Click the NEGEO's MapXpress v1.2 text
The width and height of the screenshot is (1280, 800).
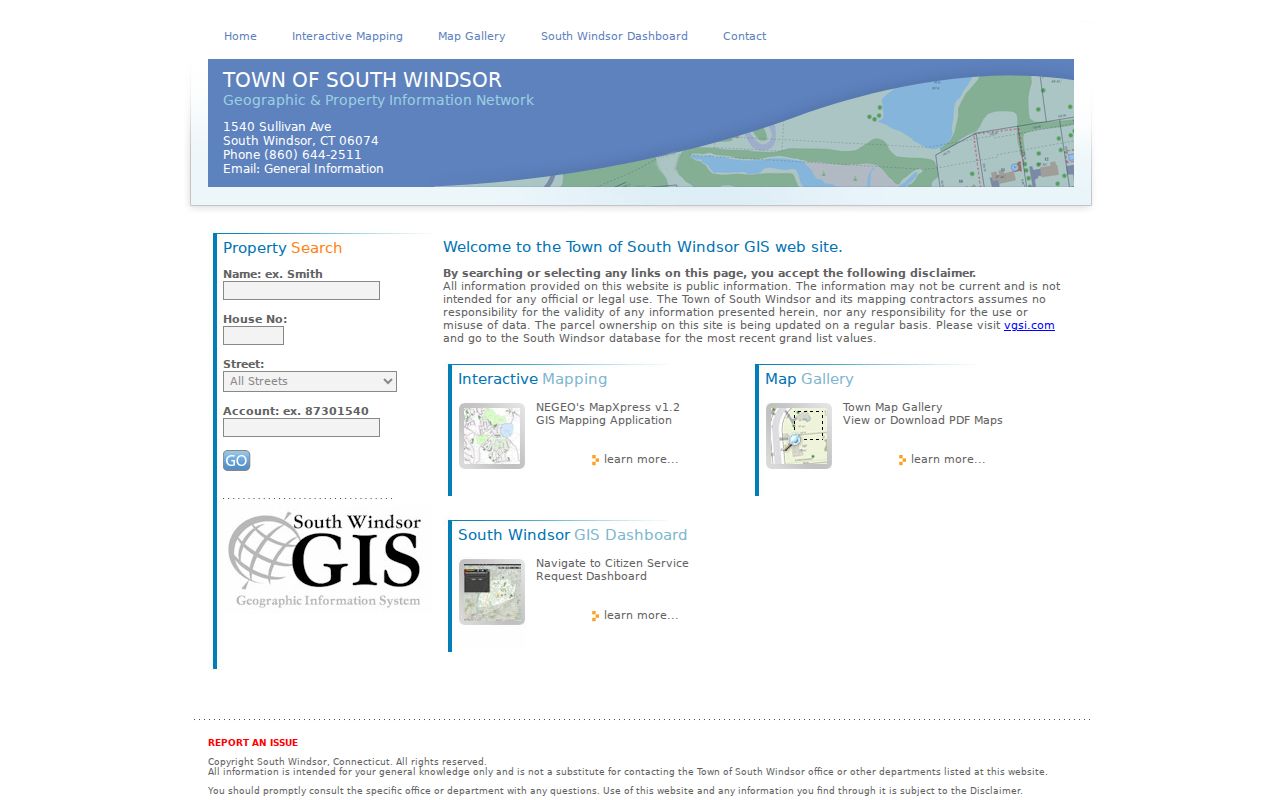click(x=608, y=407)
